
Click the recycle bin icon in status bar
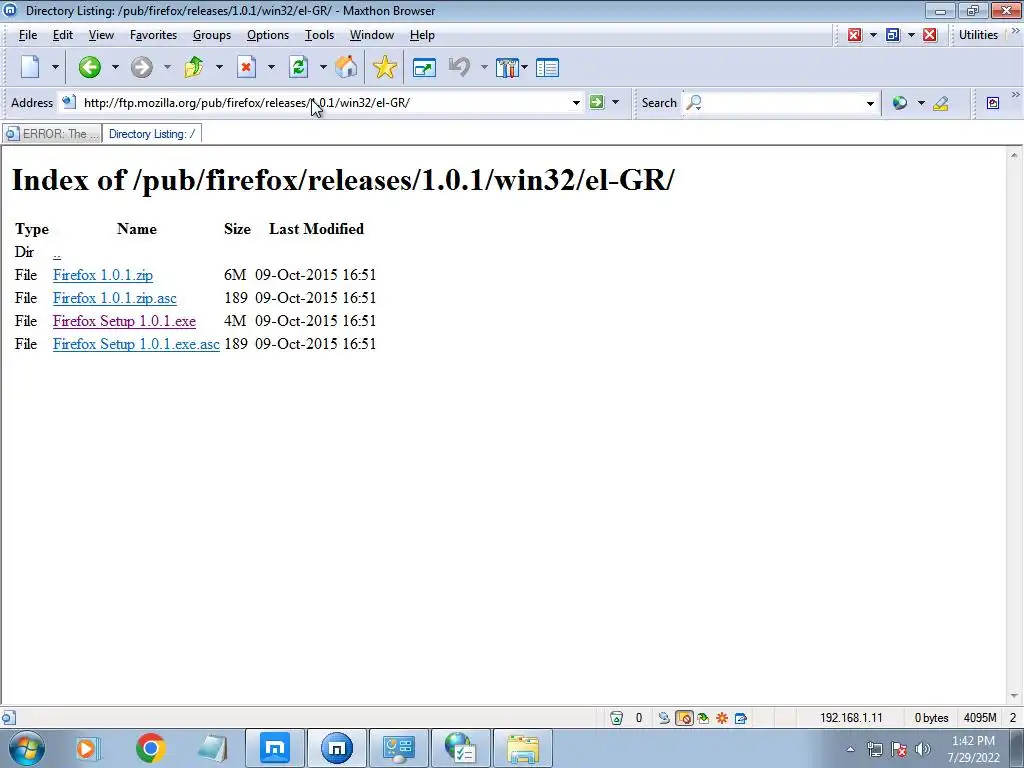(616, 718)
